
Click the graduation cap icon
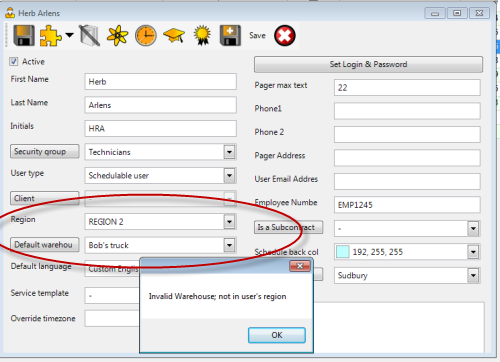174,35
